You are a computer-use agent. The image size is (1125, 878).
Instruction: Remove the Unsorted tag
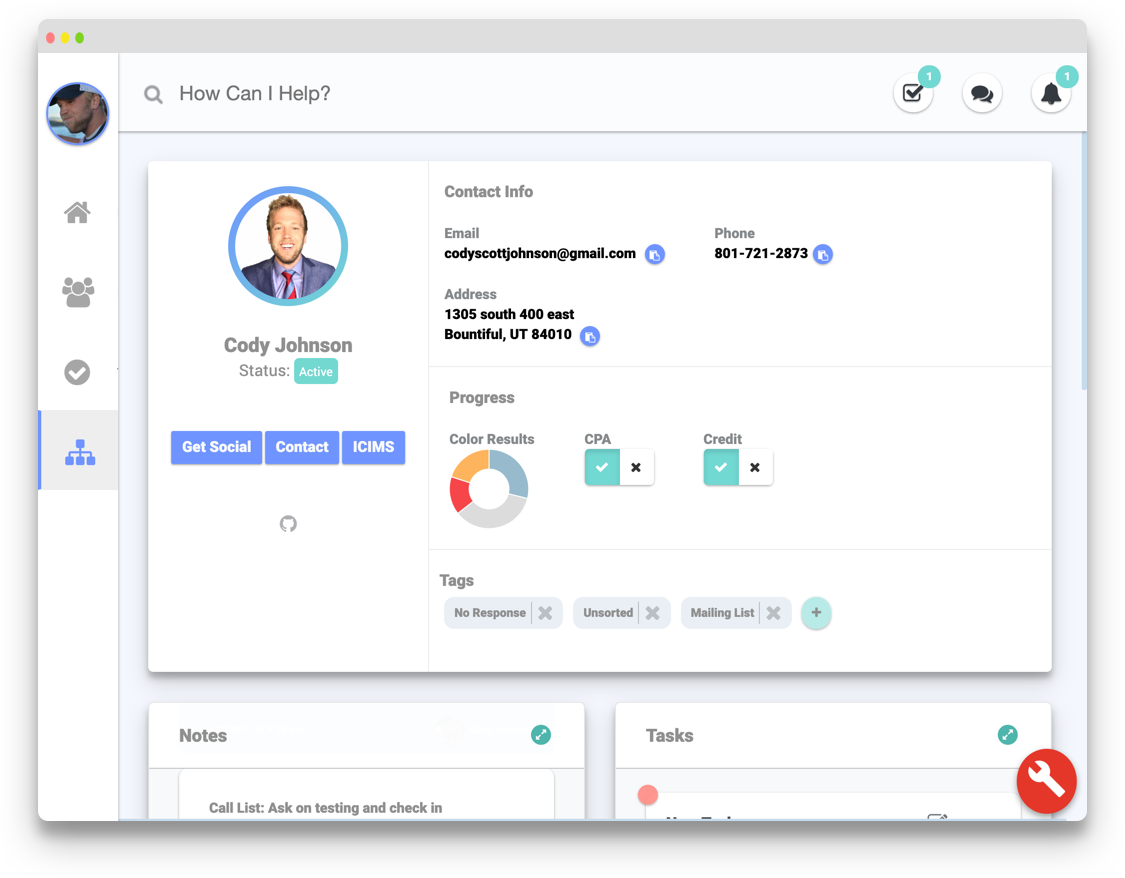pos(652,613)
